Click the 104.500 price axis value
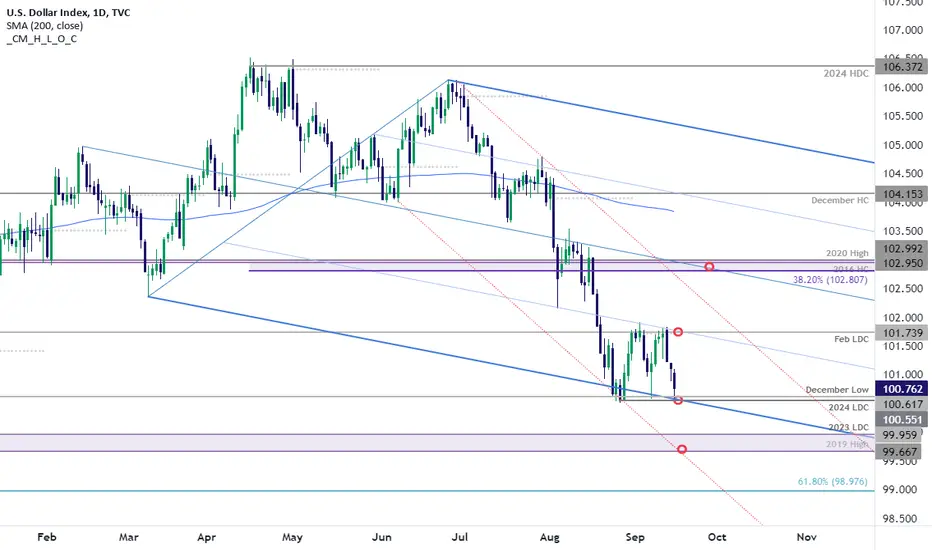 pyautogui.click(x=902, y=174)
